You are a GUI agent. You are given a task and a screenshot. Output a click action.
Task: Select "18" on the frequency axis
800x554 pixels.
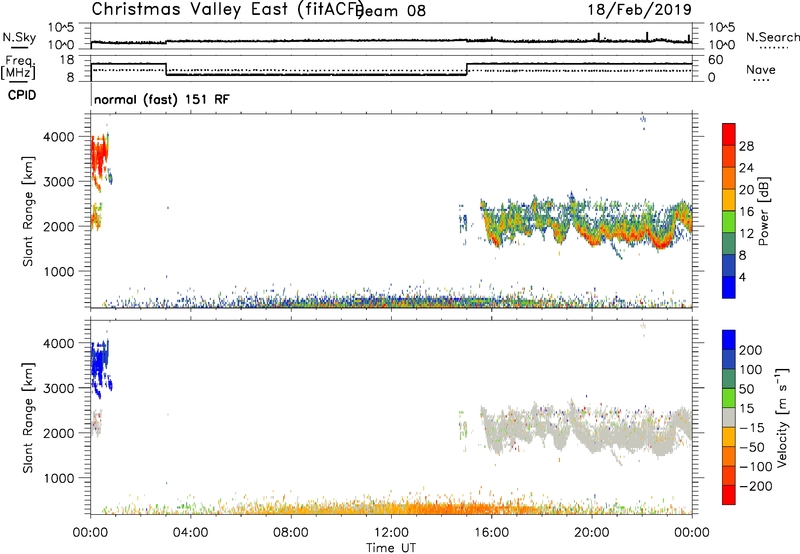click(66, 60)
